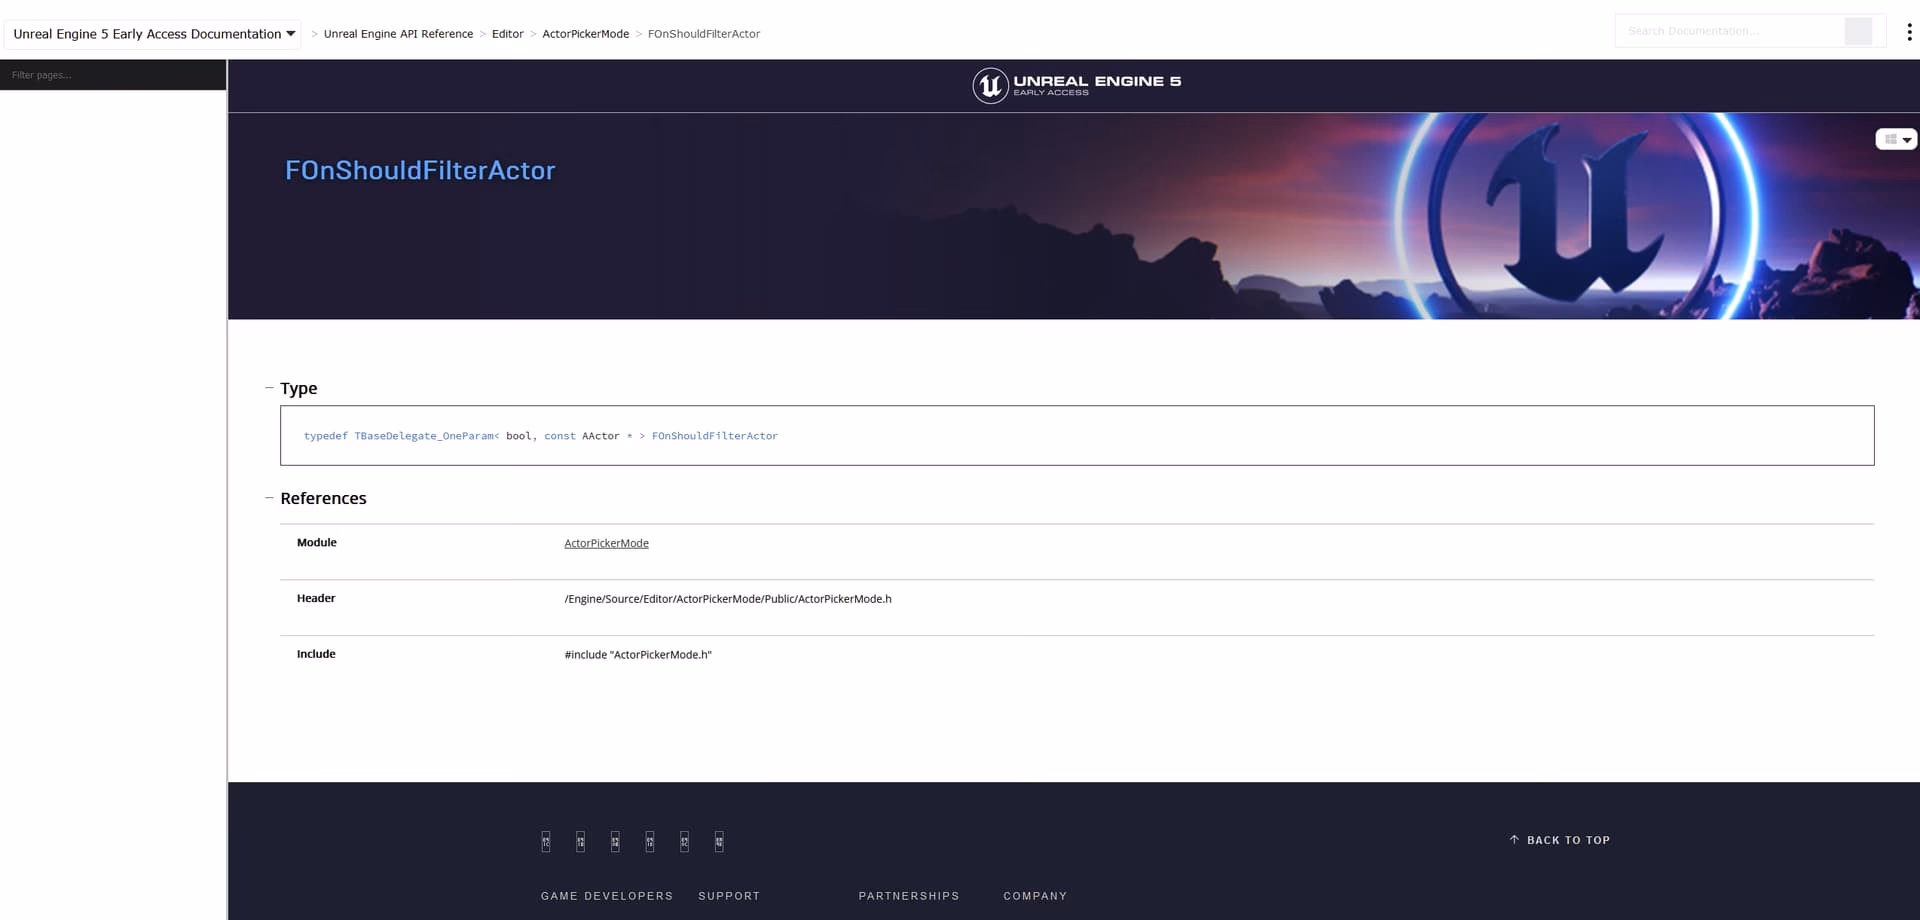Open the Windows platform selector dropdown

tap(1896, 140)
